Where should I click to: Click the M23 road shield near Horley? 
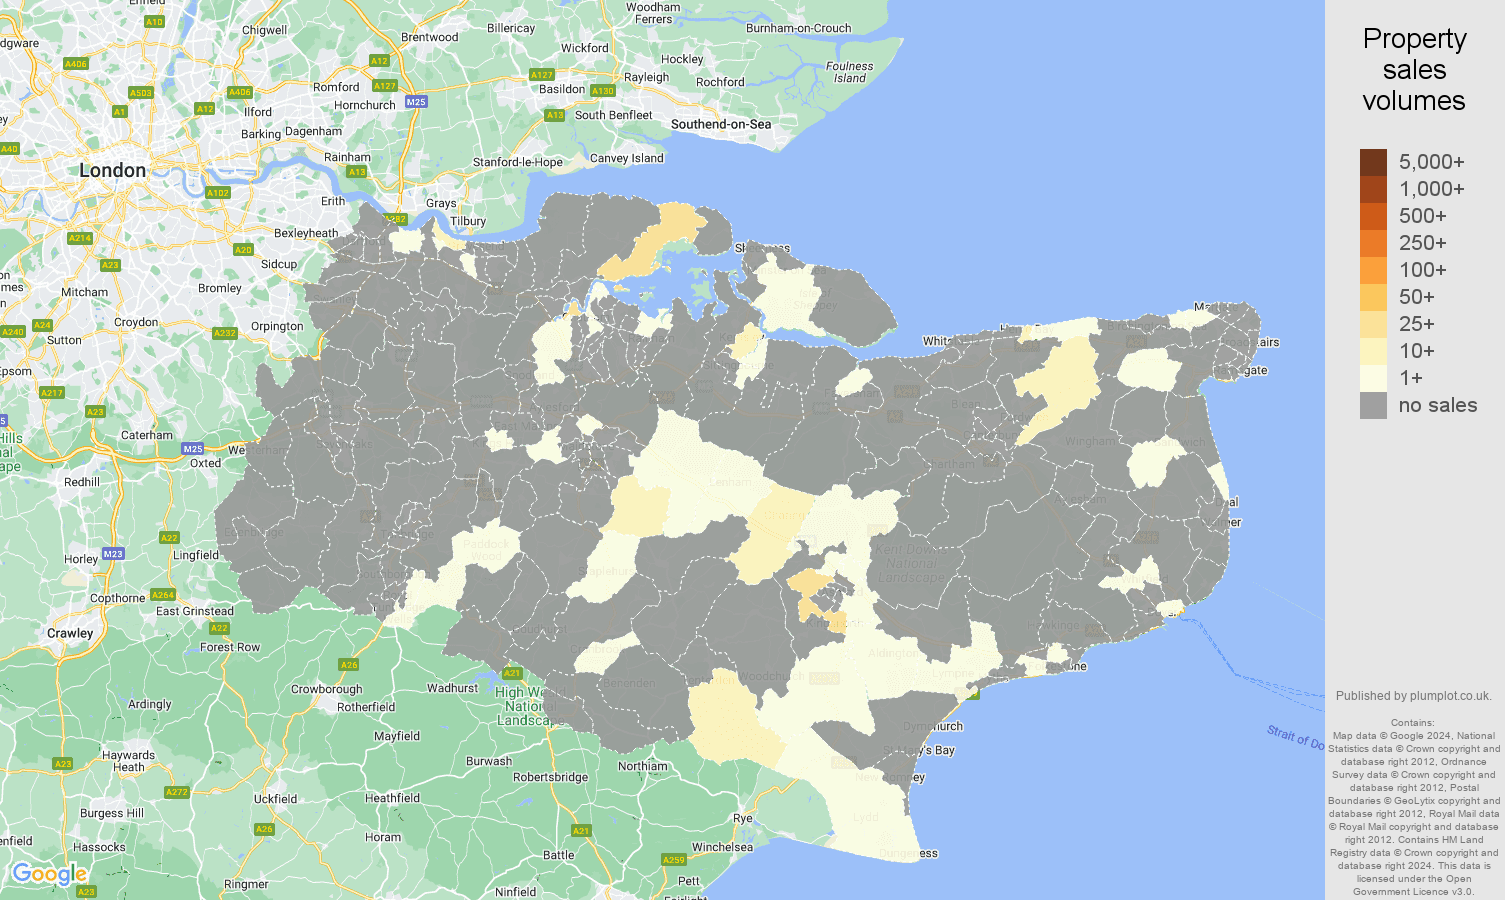coord(113,554)
